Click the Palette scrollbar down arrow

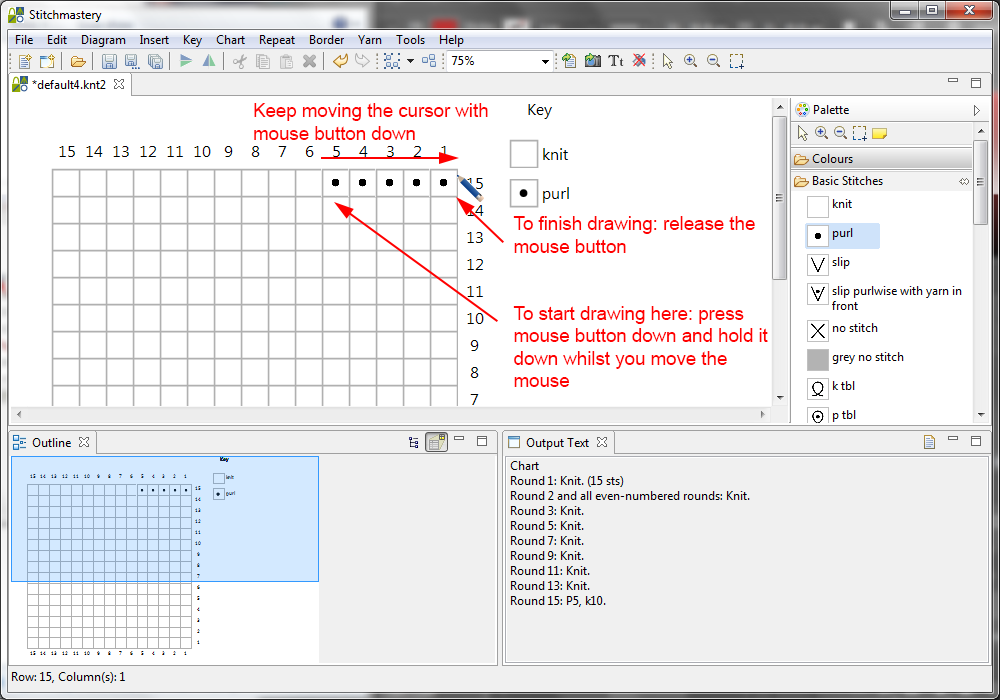coord(981,415)
